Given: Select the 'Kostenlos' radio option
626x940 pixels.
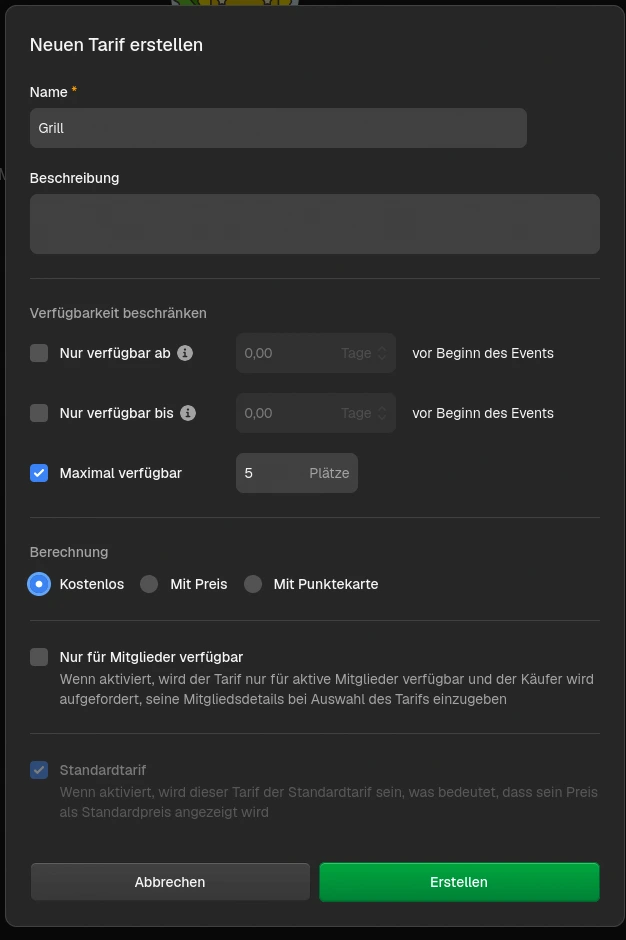Looking at the screenshot, I should pyautogui.click(x=39, y=584).
